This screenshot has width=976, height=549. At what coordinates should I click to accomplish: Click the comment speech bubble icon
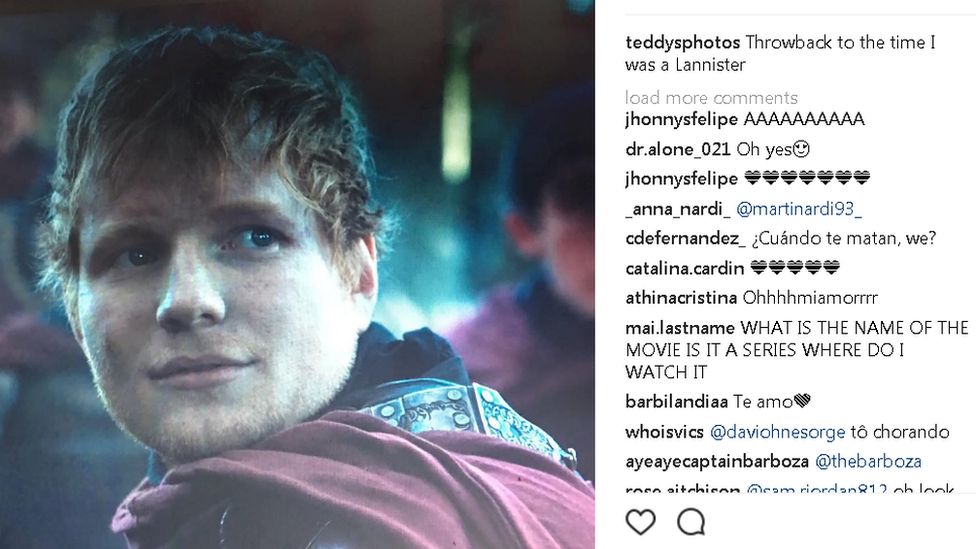(x=691, y=521)
